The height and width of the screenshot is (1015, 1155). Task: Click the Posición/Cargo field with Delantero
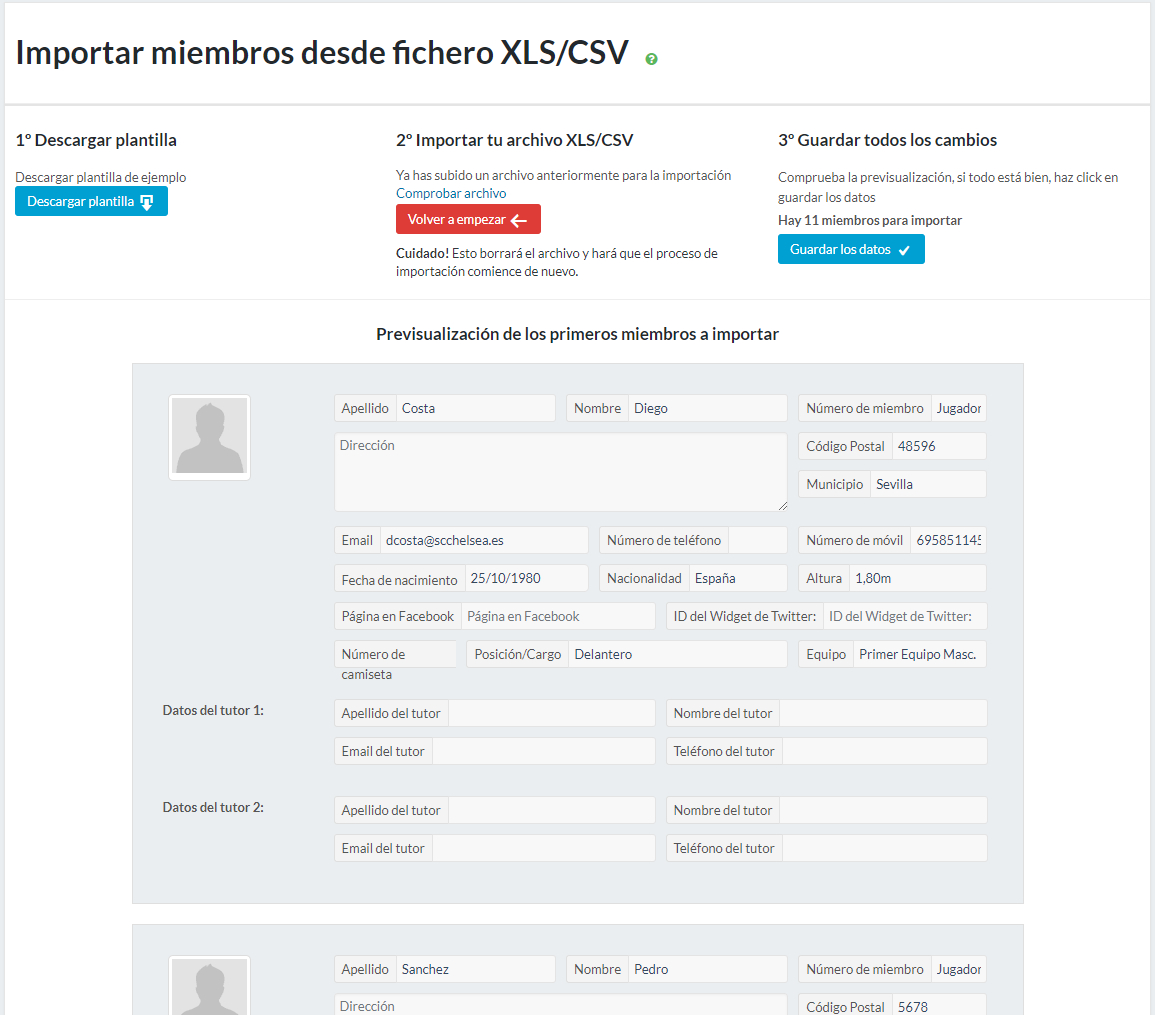(x=677, y=654)
